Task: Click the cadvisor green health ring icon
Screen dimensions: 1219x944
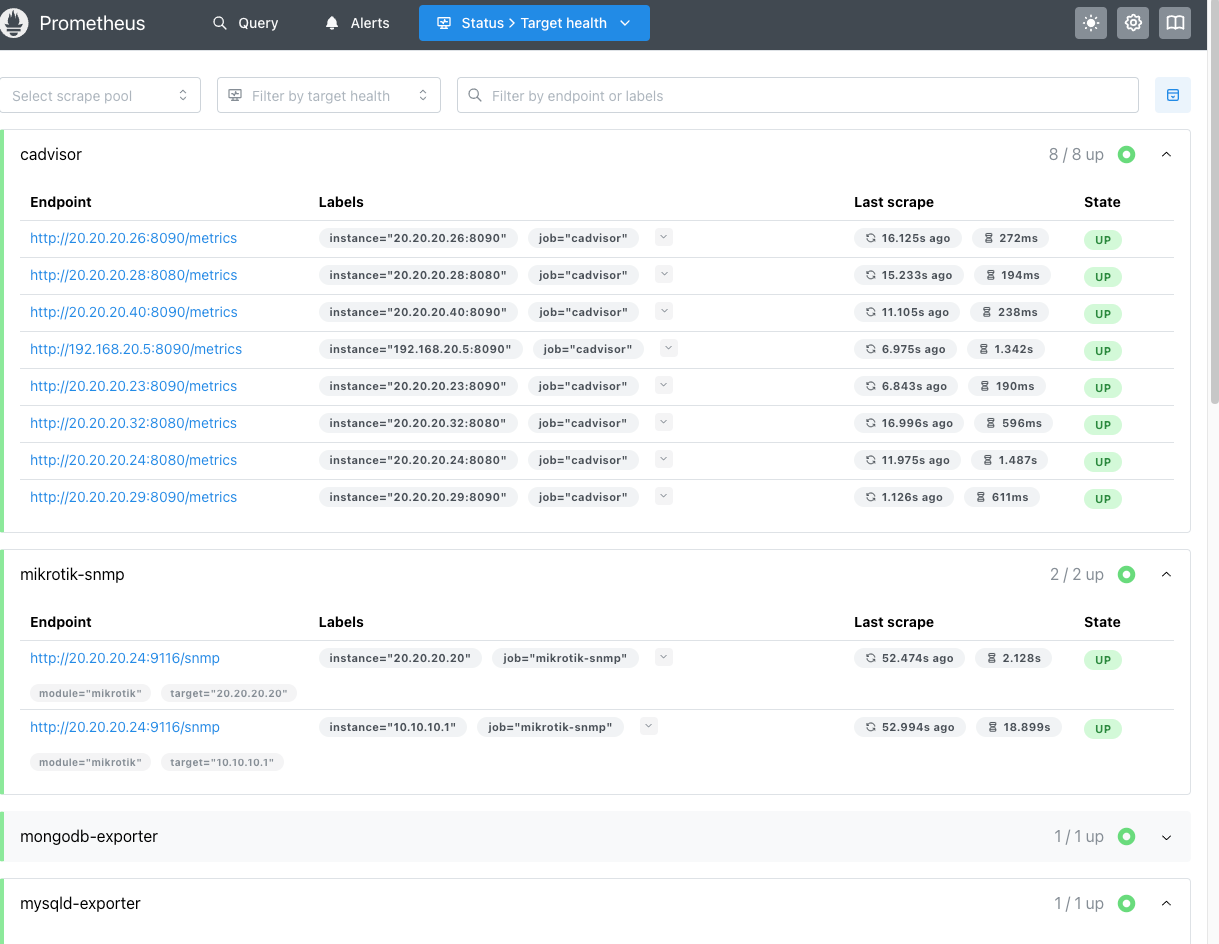Action: (x=1126, y=154)
